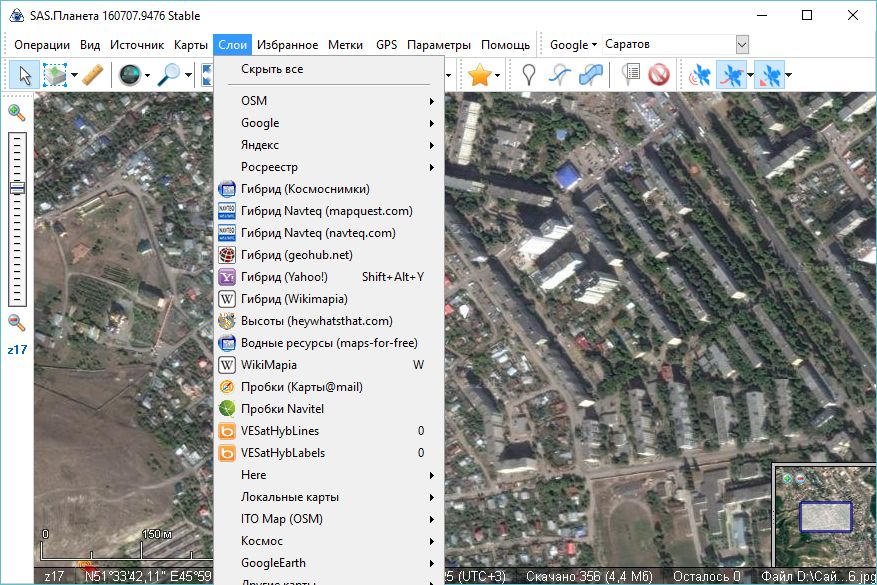Click the zoom level slider handle

(17, 188)
